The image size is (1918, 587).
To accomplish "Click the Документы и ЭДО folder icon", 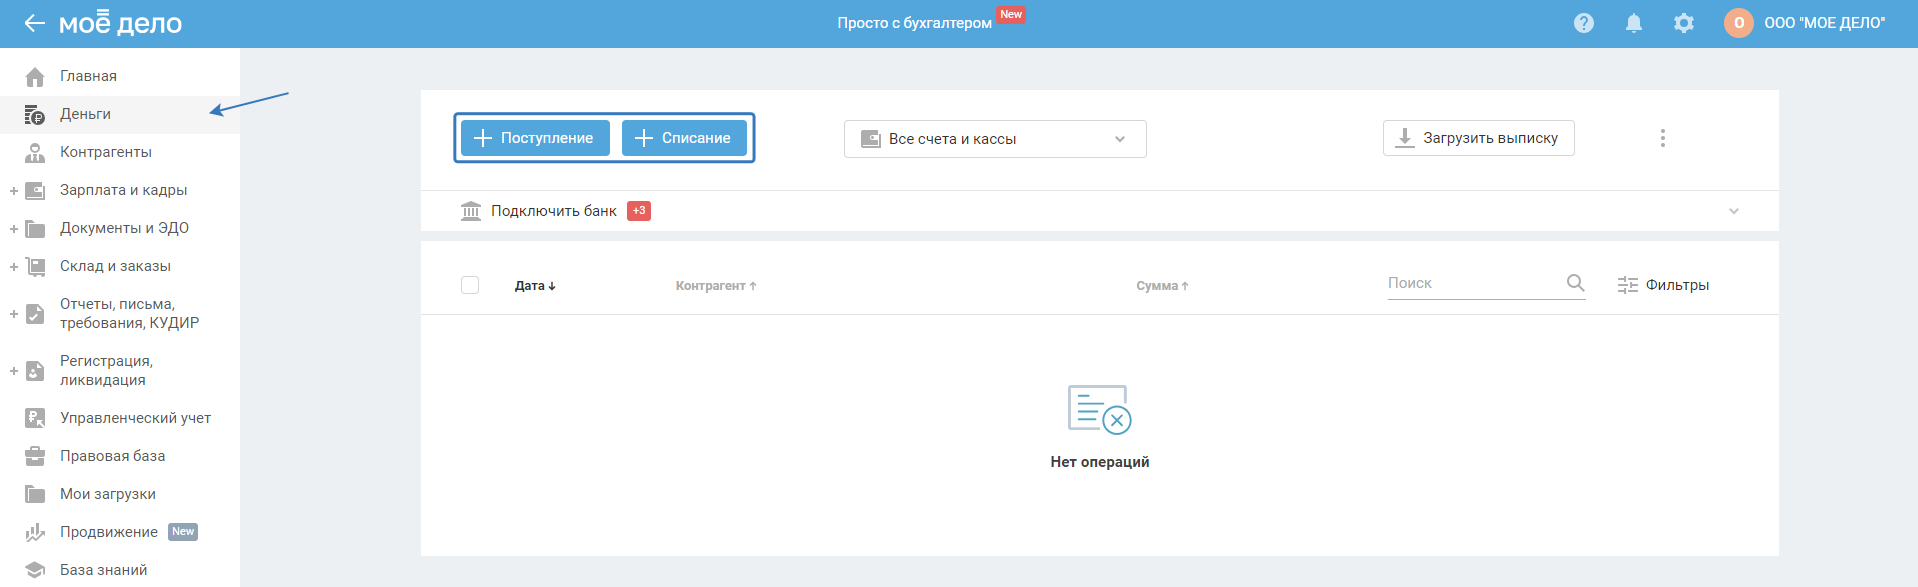I will [x=35, y=229].
